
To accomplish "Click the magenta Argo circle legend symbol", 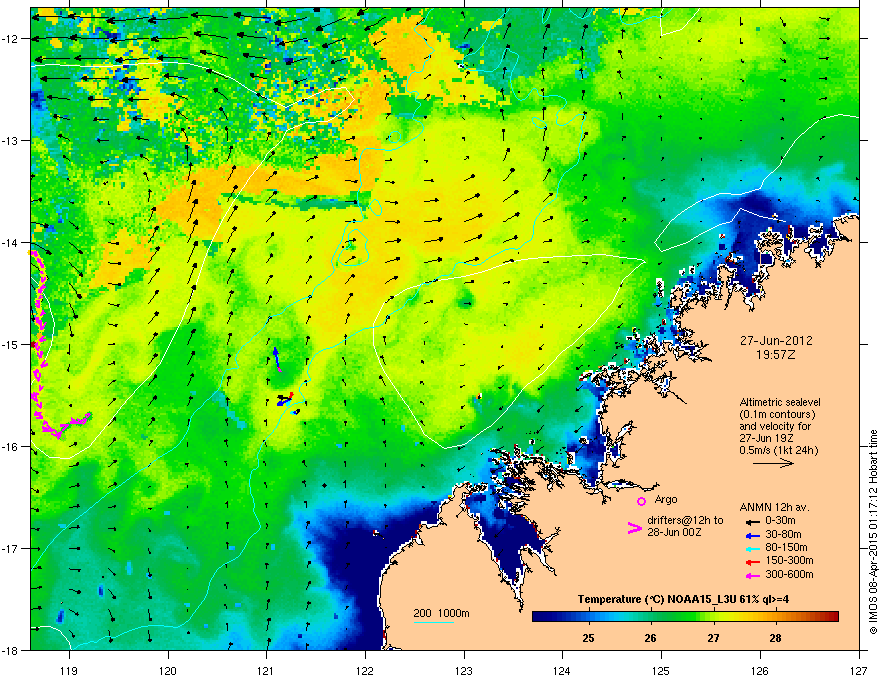I will click(x=641, y=501).
